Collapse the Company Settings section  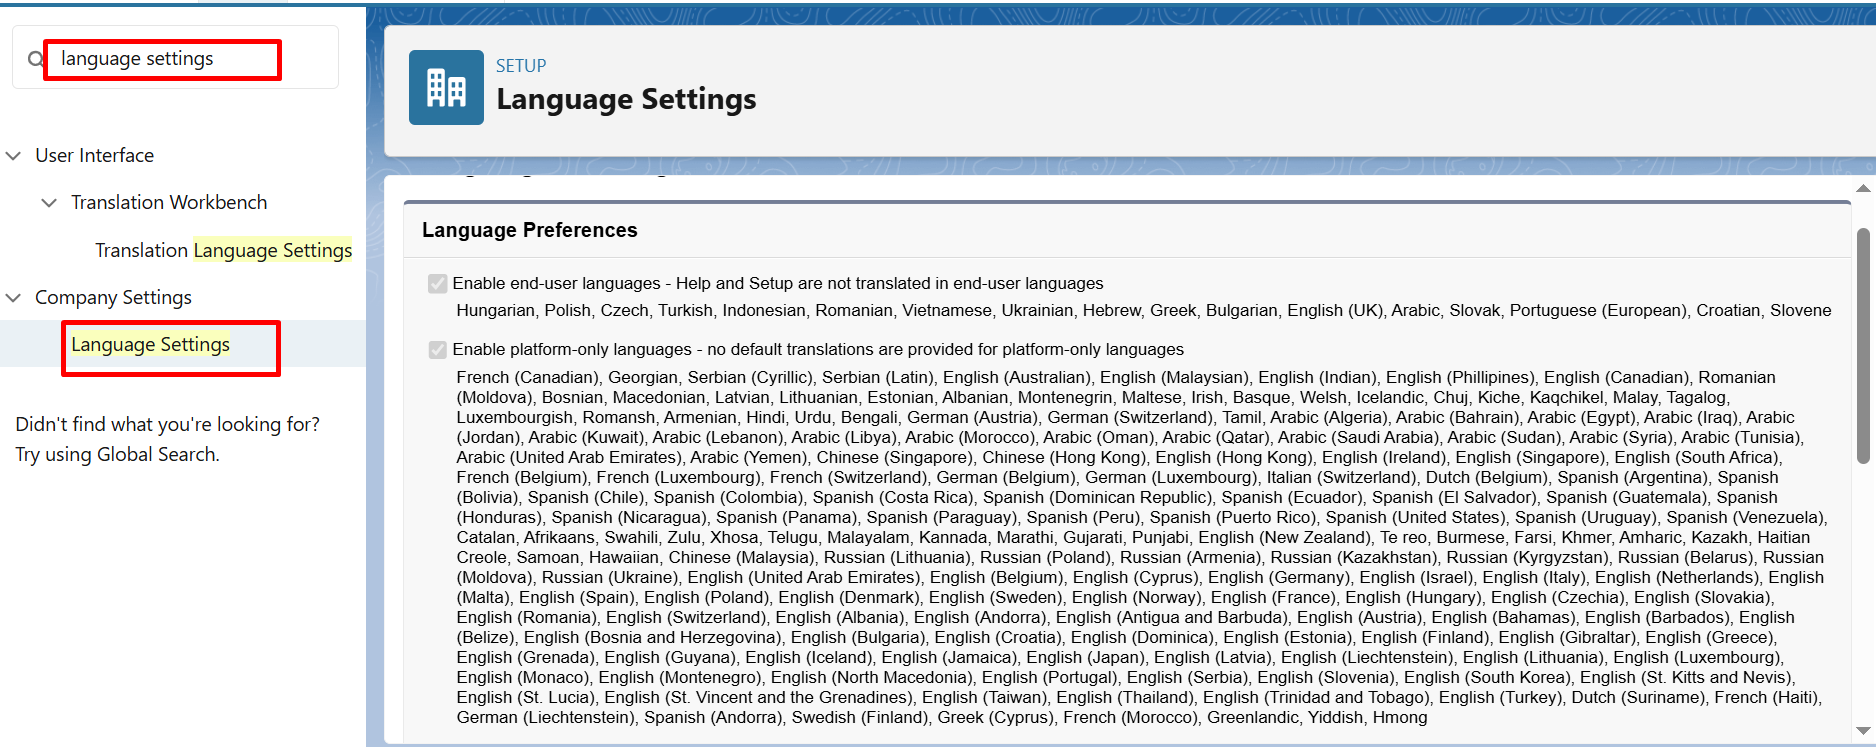click(x=14, y=298)
